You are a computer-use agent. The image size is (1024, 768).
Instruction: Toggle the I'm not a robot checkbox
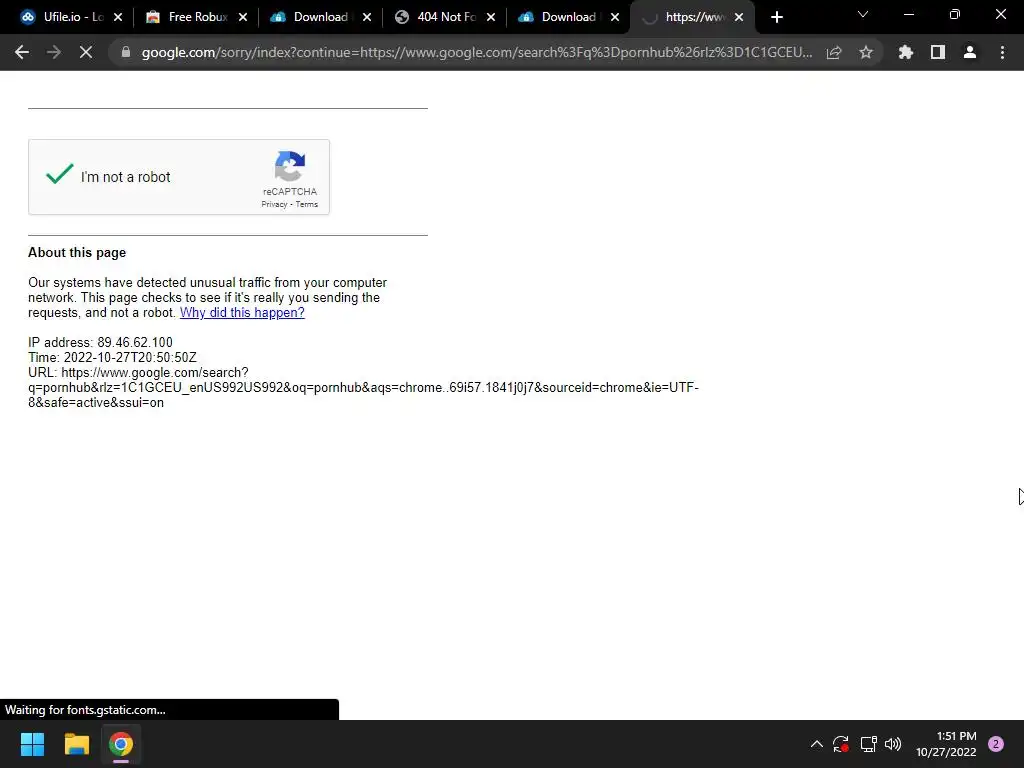tap(59, 174)
